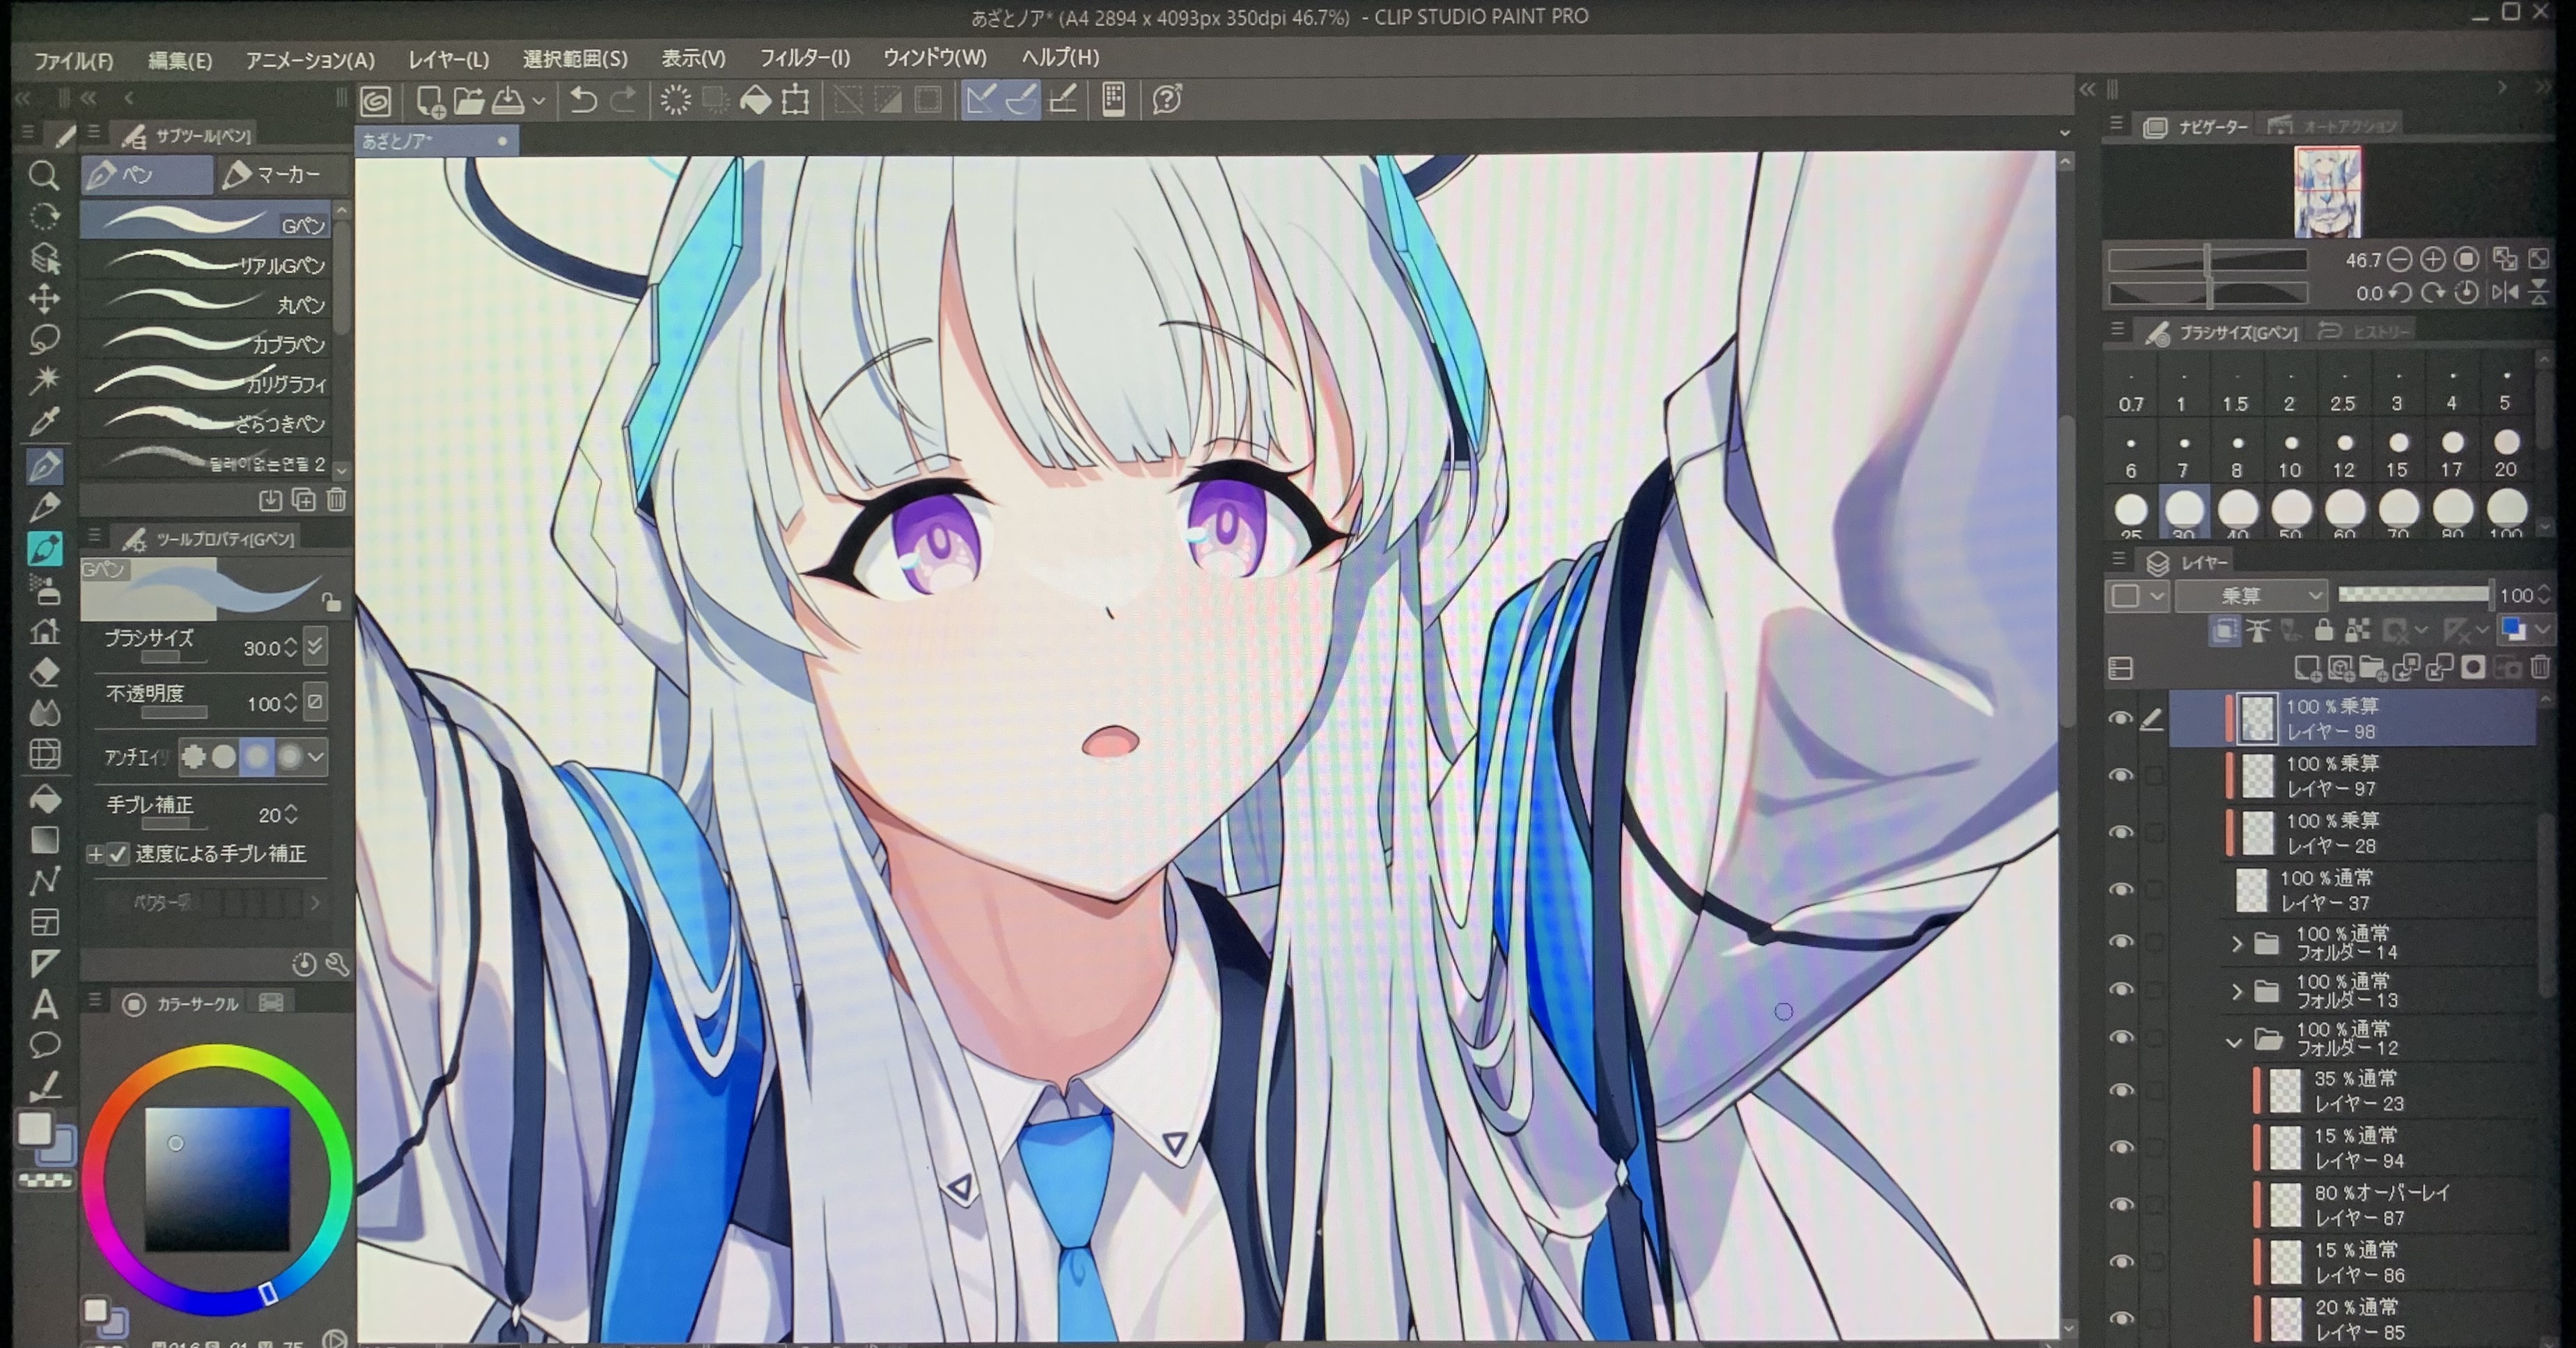Select the Magnifier zoom tool
Viewport: 2576px width, 1348px height.
pos(43,176)
